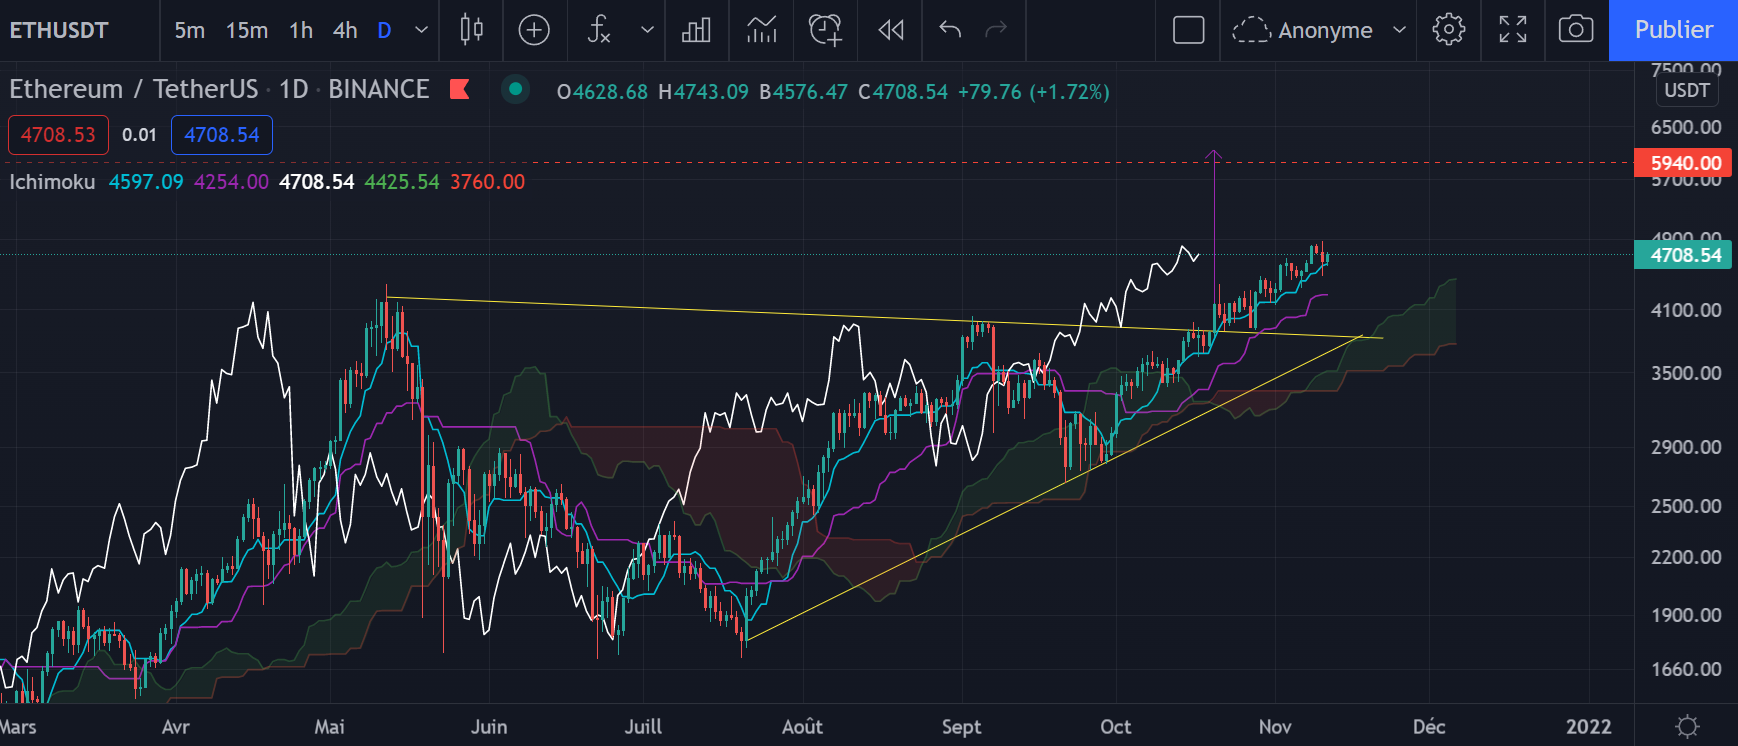Viewport: 1738px width, 746px height.
Task: Create an alert with the alarm clock icon
Action: coord(825,30)
